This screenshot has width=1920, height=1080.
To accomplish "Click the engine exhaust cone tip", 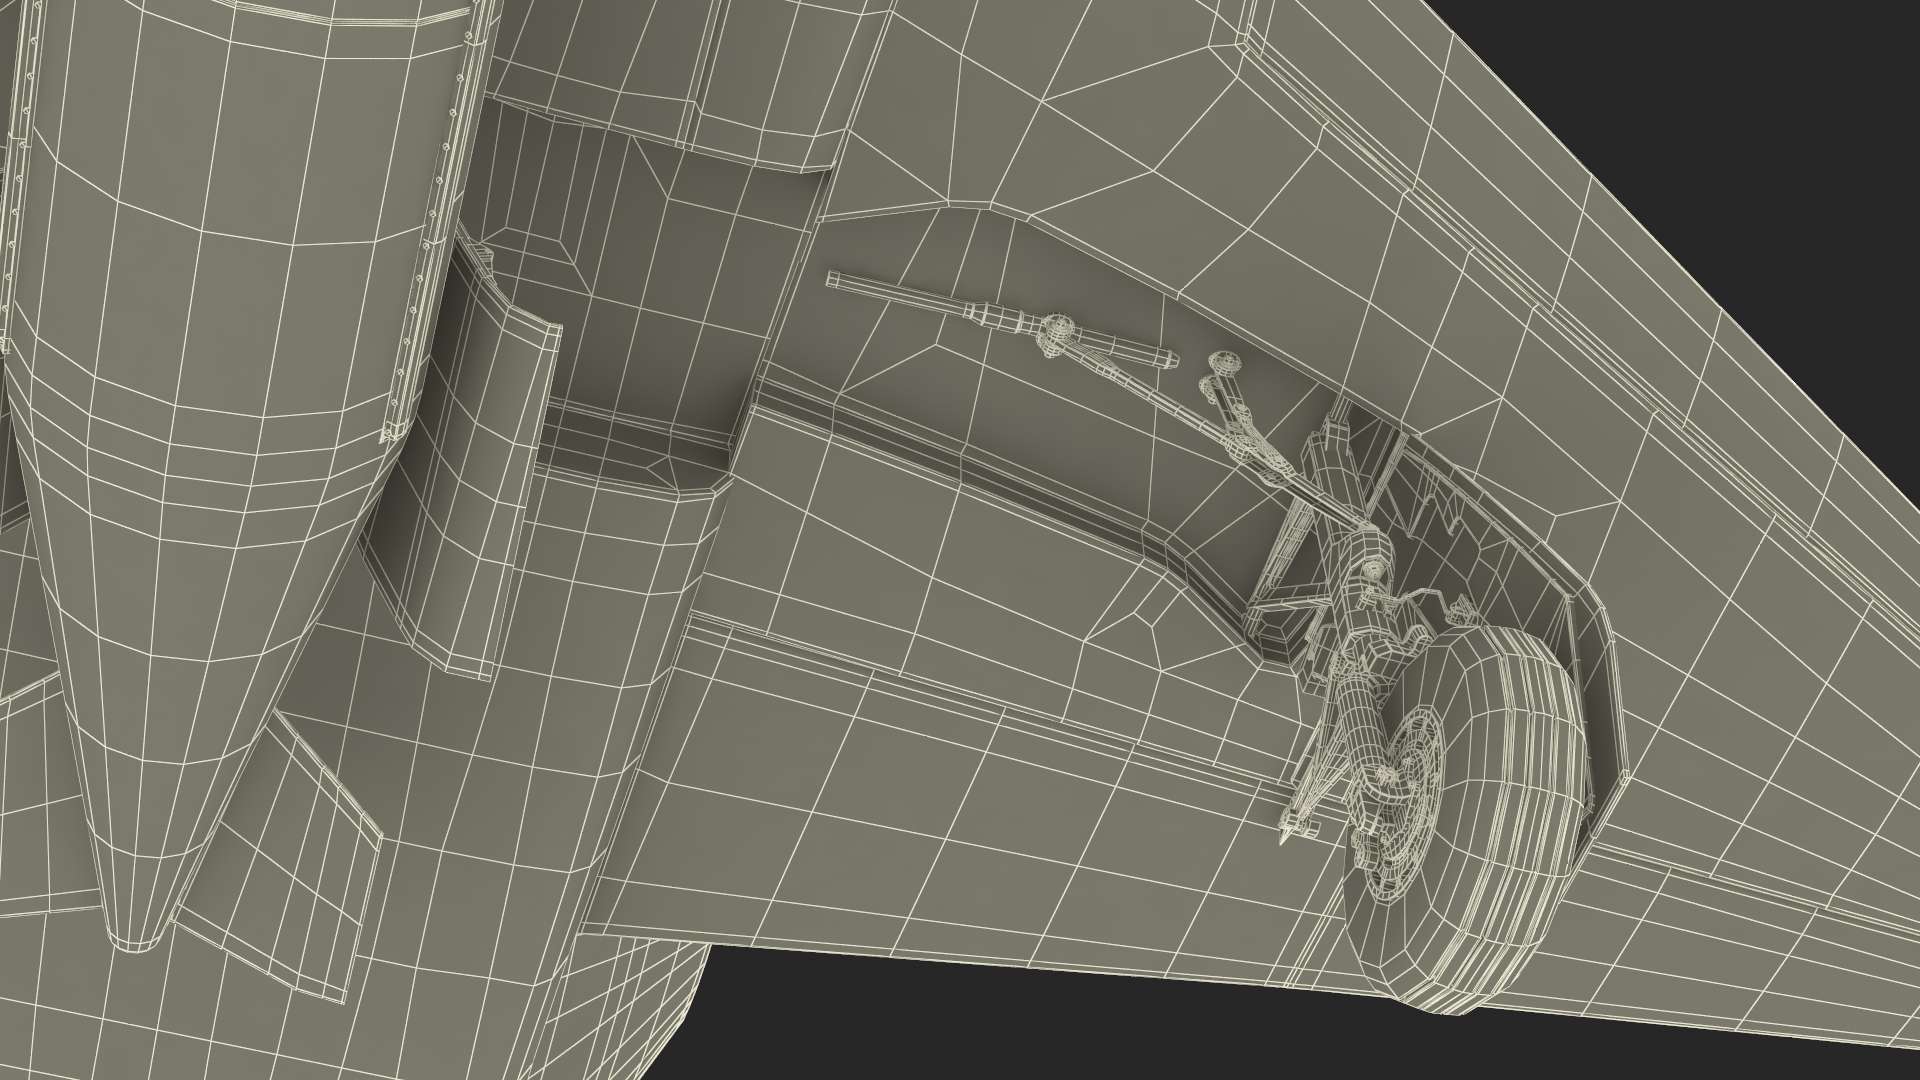I will click(135, 938).
